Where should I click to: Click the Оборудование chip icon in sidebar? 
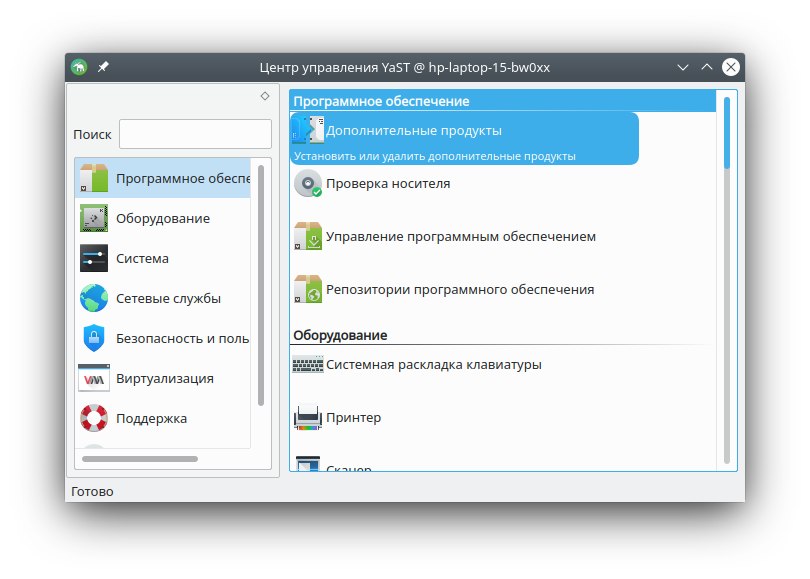(x=94, y=218)
